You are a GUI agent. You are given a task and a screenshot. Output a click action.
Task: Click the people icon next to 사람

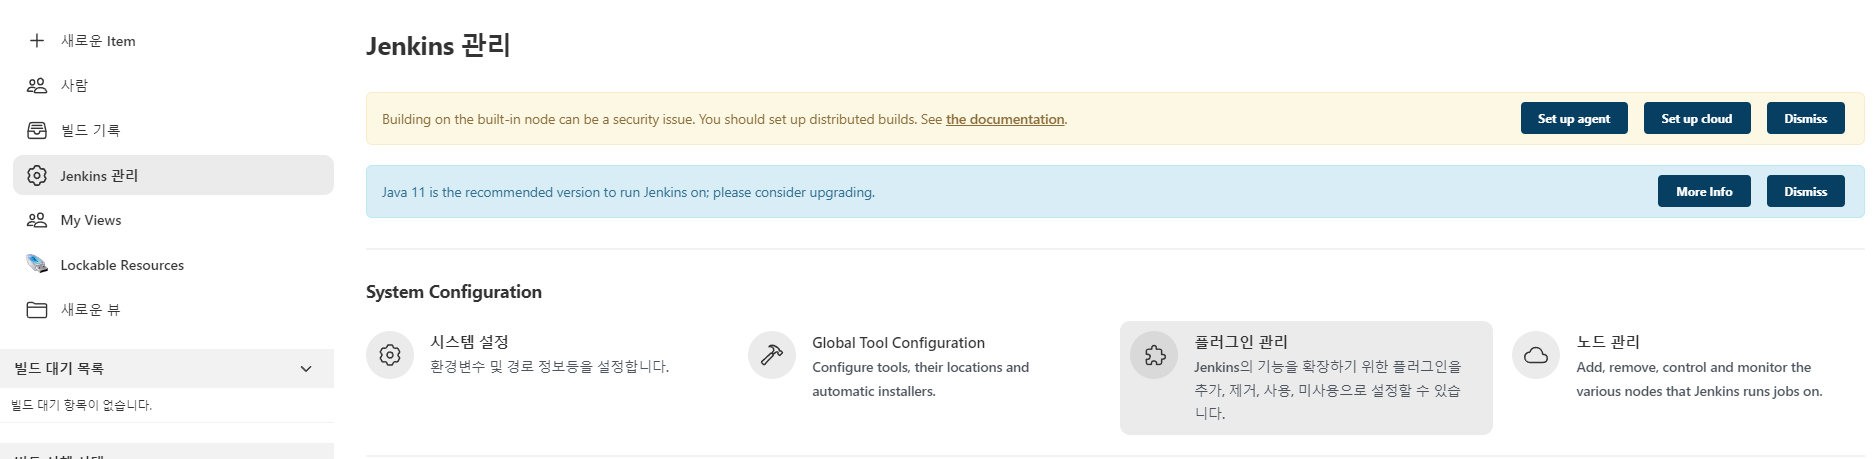tap(37, 86)
